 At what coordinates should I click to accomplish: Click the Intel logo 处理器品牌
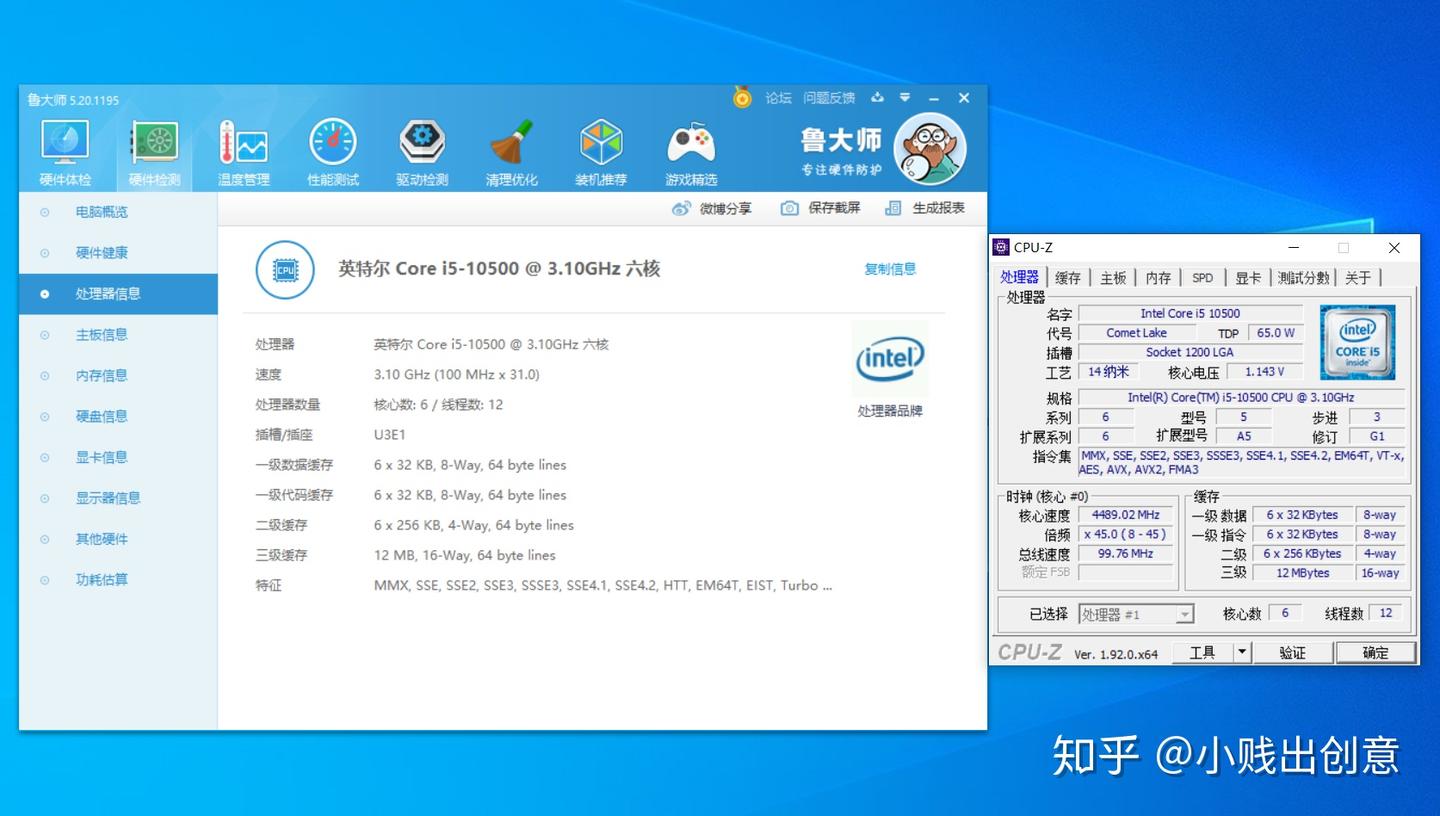click(889, 359)
